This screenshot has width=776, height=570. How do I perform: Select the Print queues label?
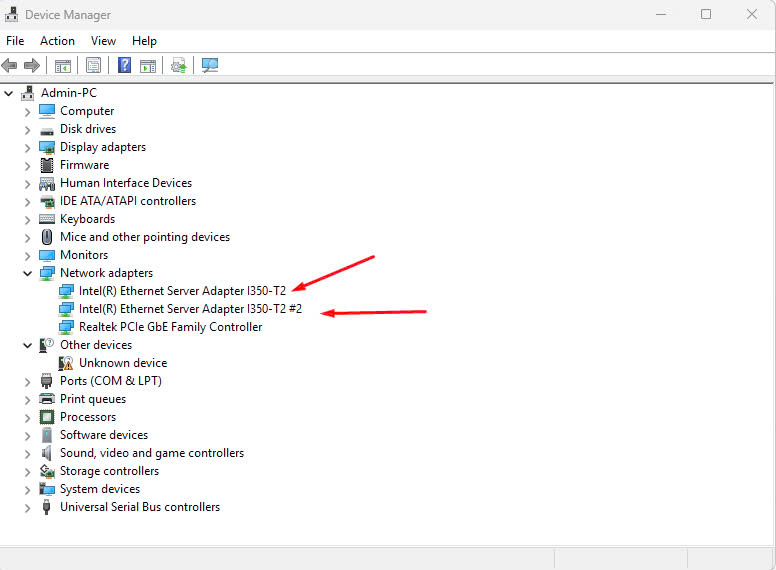pos(93,399)
